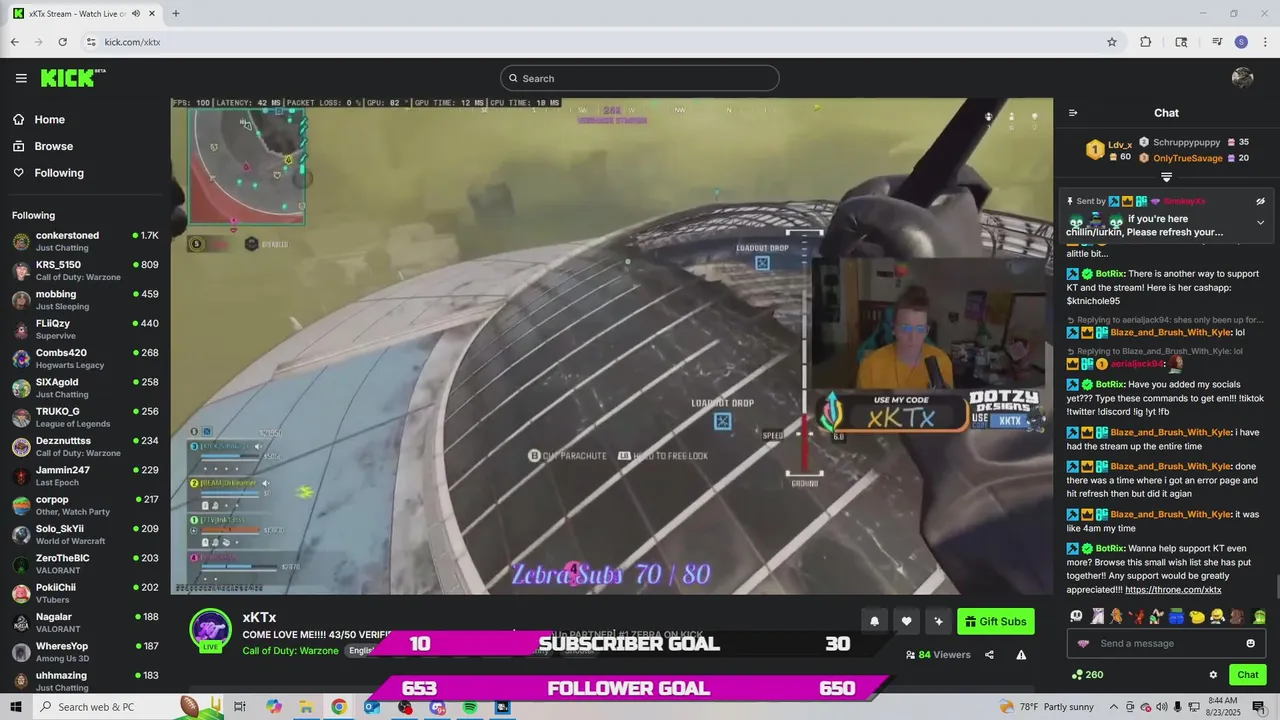Report the stream with warning icon

(x=1021, y=655)
